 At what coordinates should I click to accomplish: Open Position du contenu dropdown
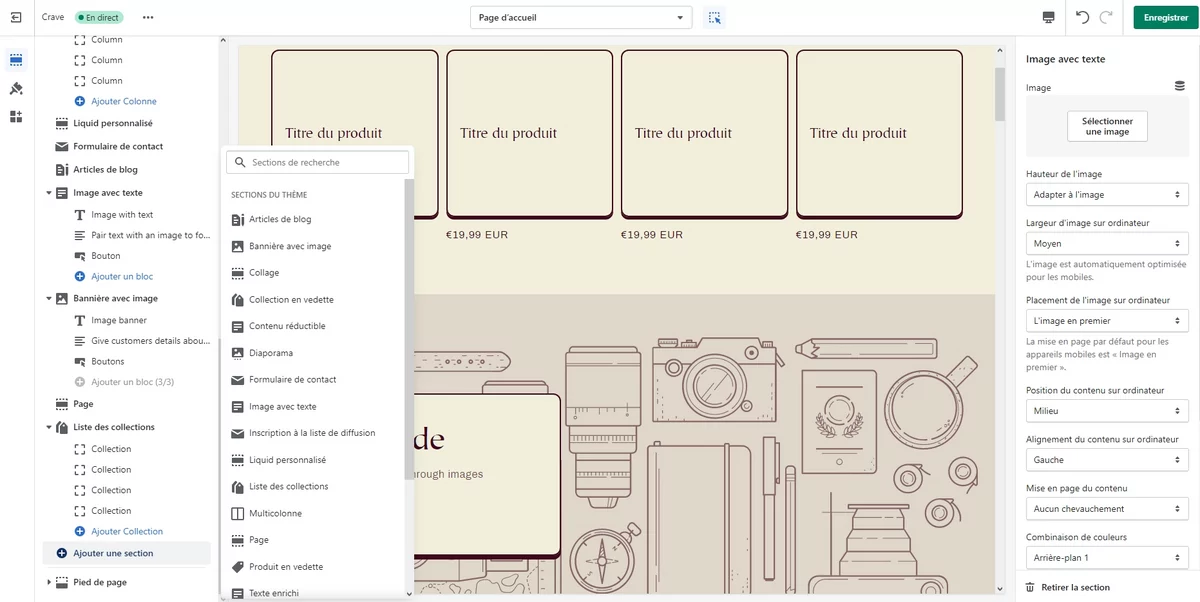click(1107, 411)
